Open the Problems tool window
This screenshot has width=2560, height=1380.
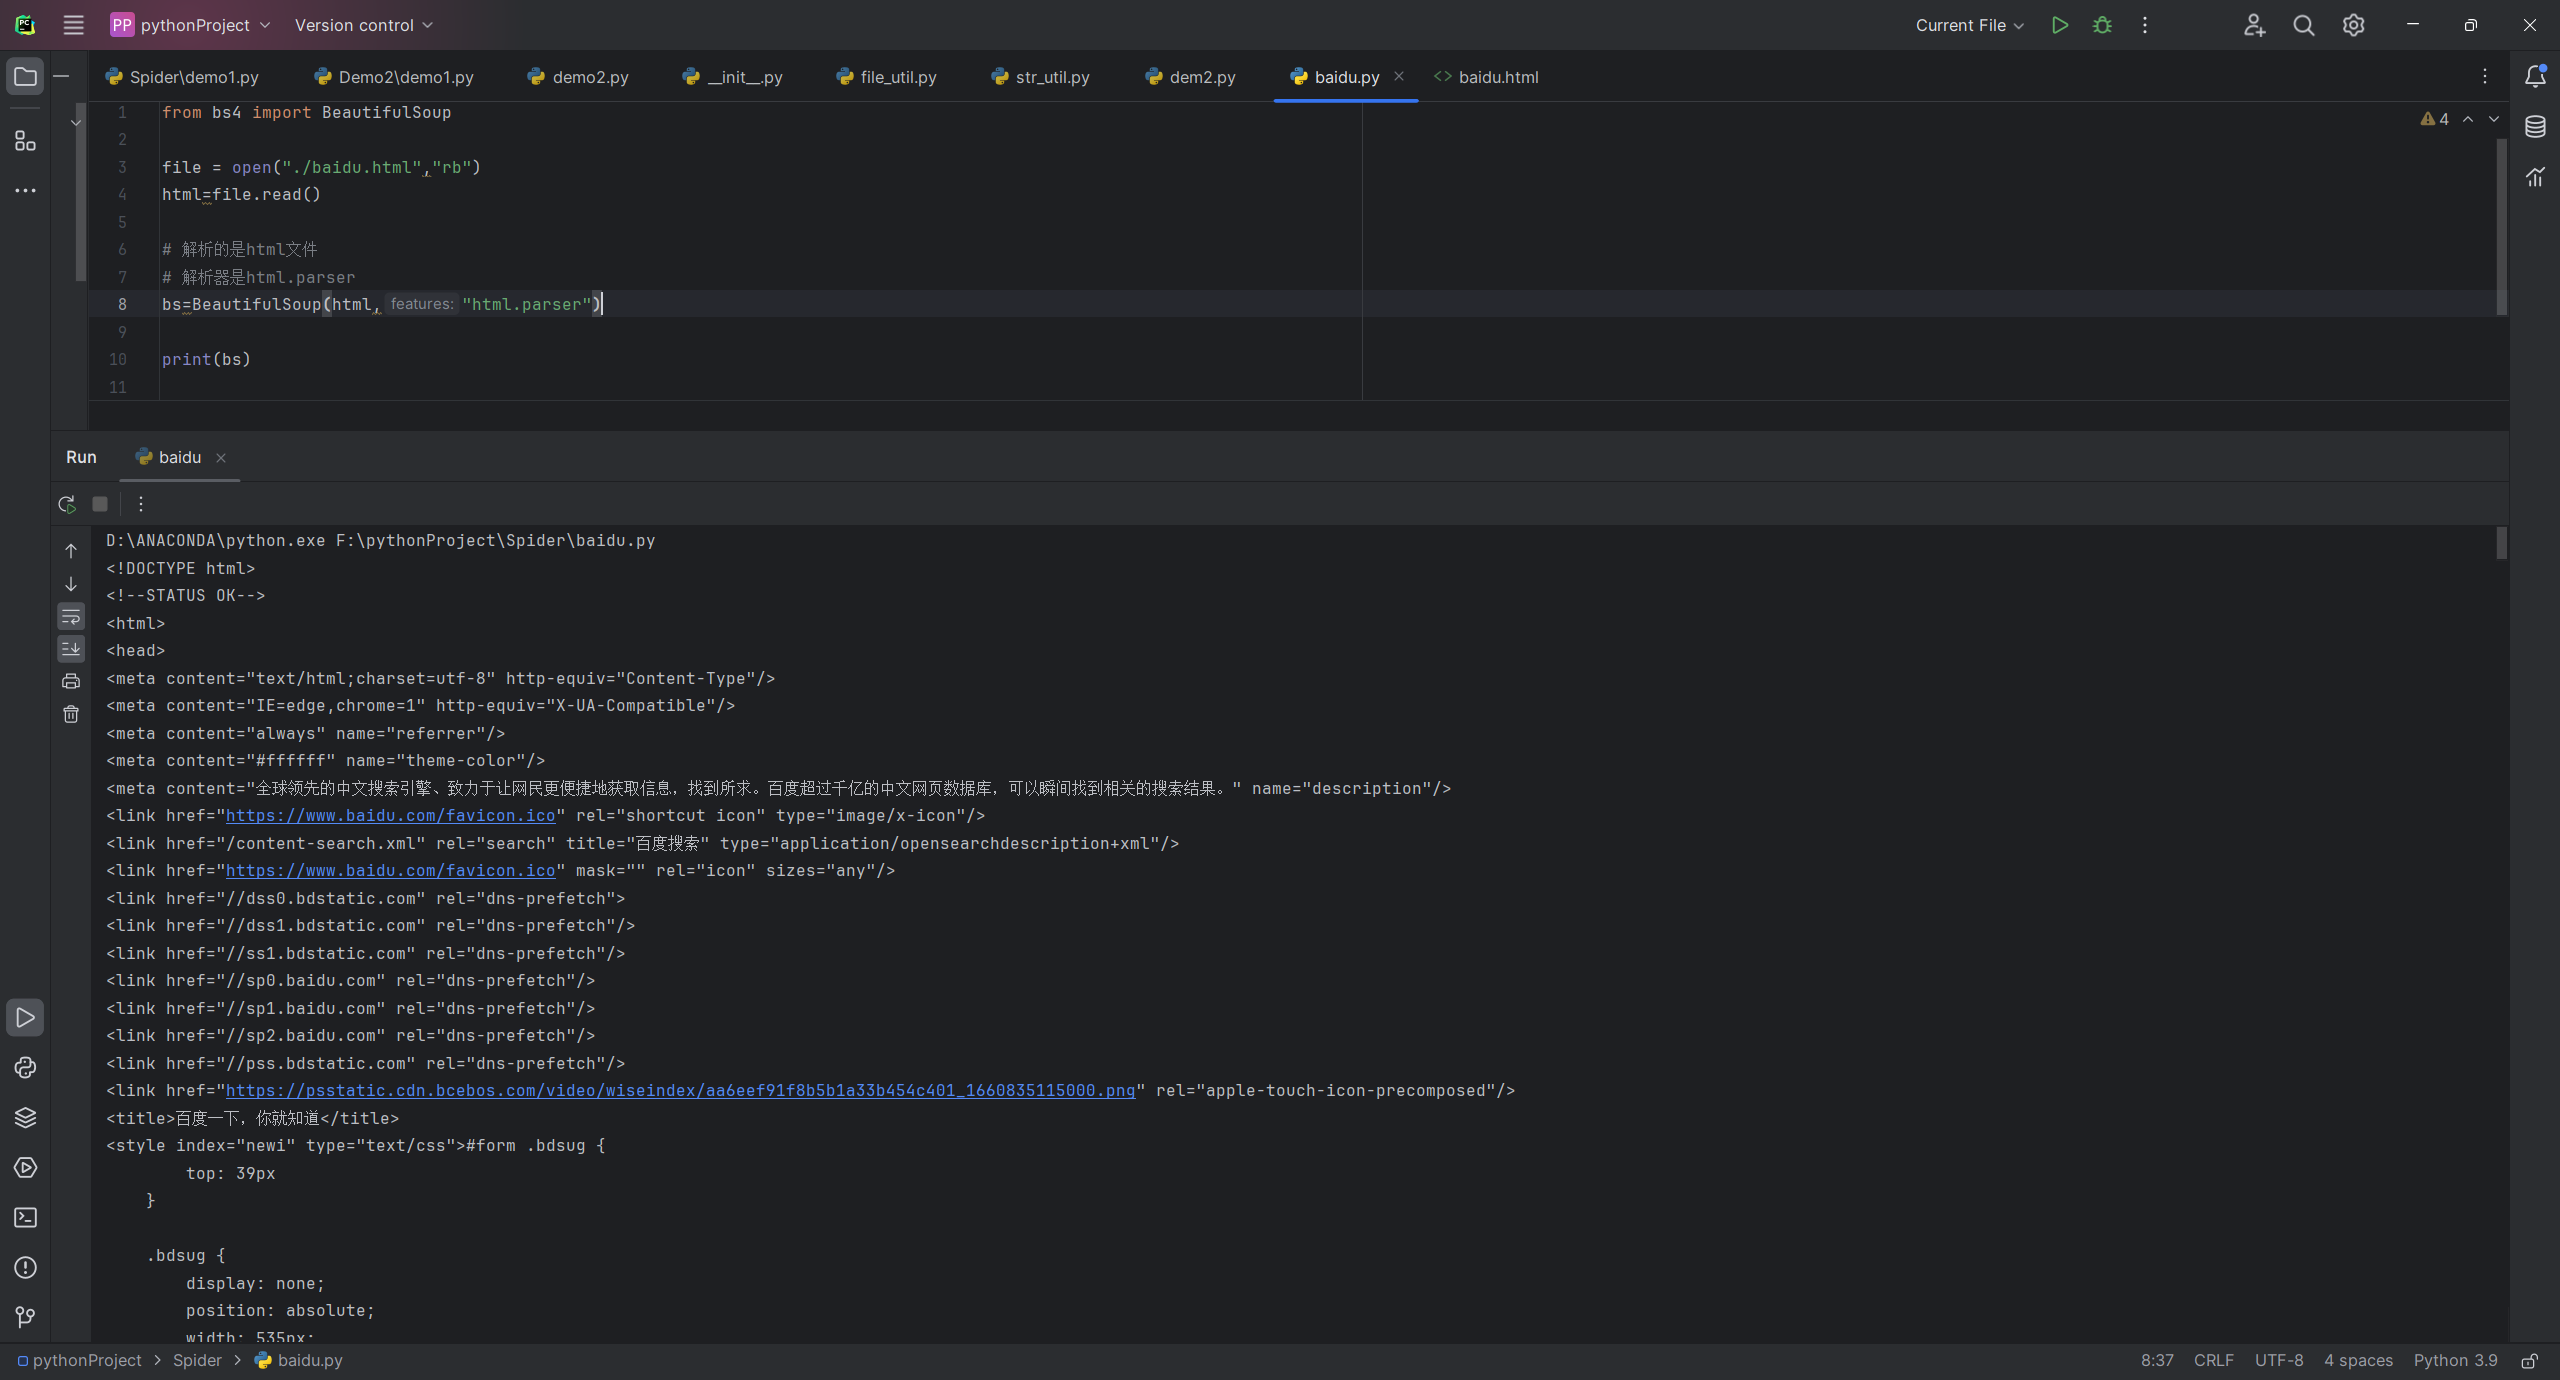[25, 1268]
